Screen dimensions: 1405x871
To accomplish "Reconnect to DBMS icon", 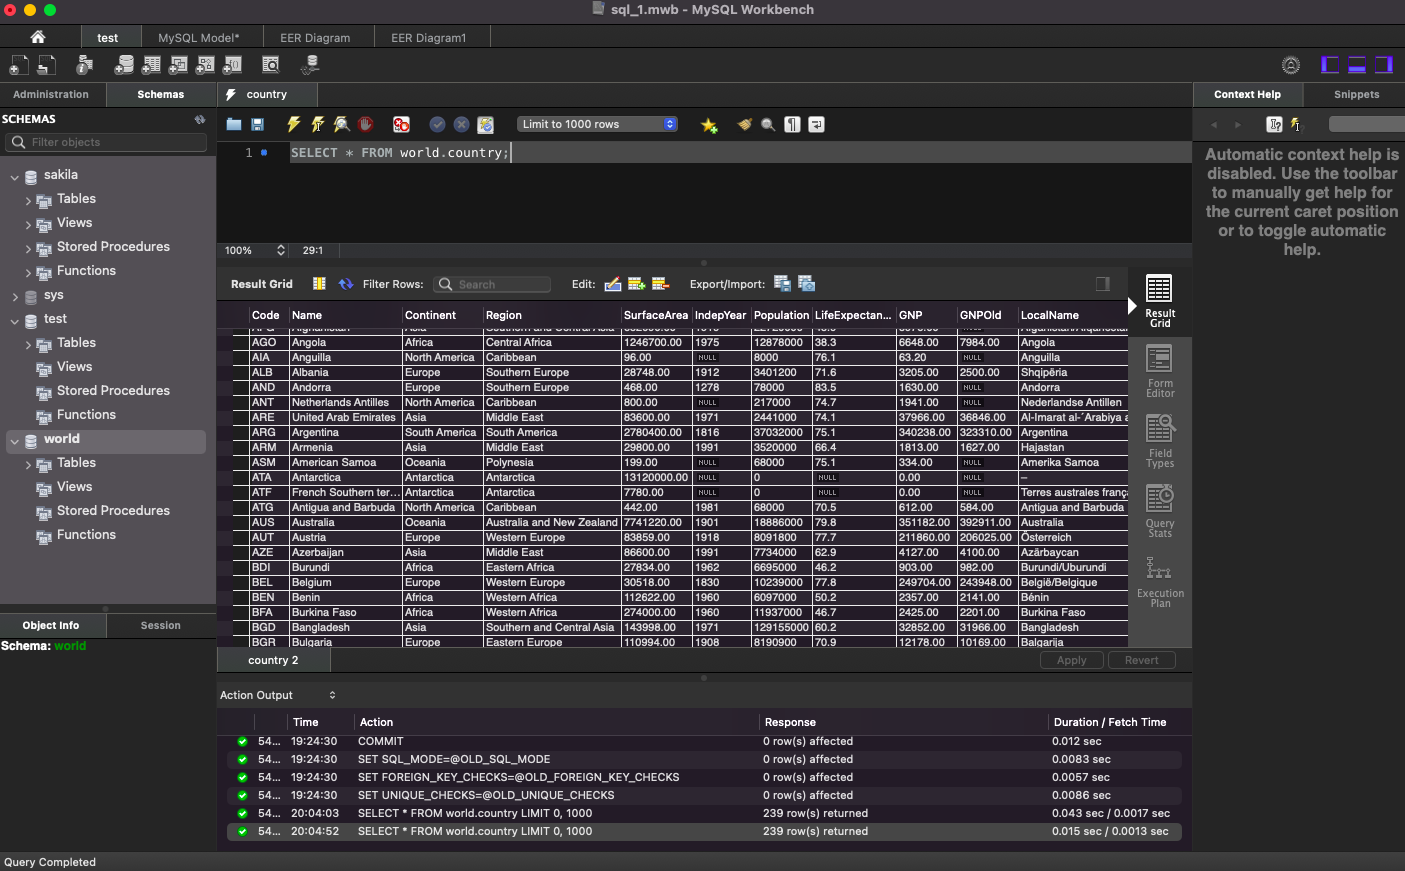I will click(310, 65).
